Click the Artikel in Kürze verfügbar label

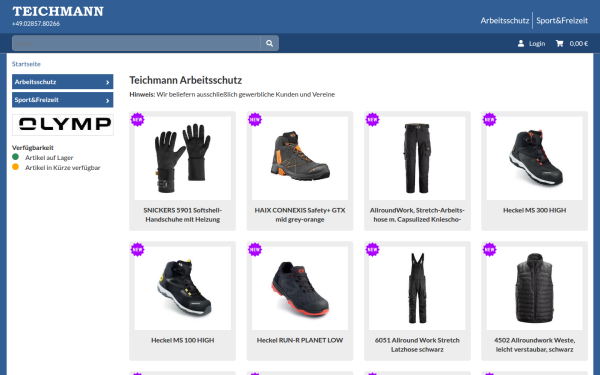[63, 168]
